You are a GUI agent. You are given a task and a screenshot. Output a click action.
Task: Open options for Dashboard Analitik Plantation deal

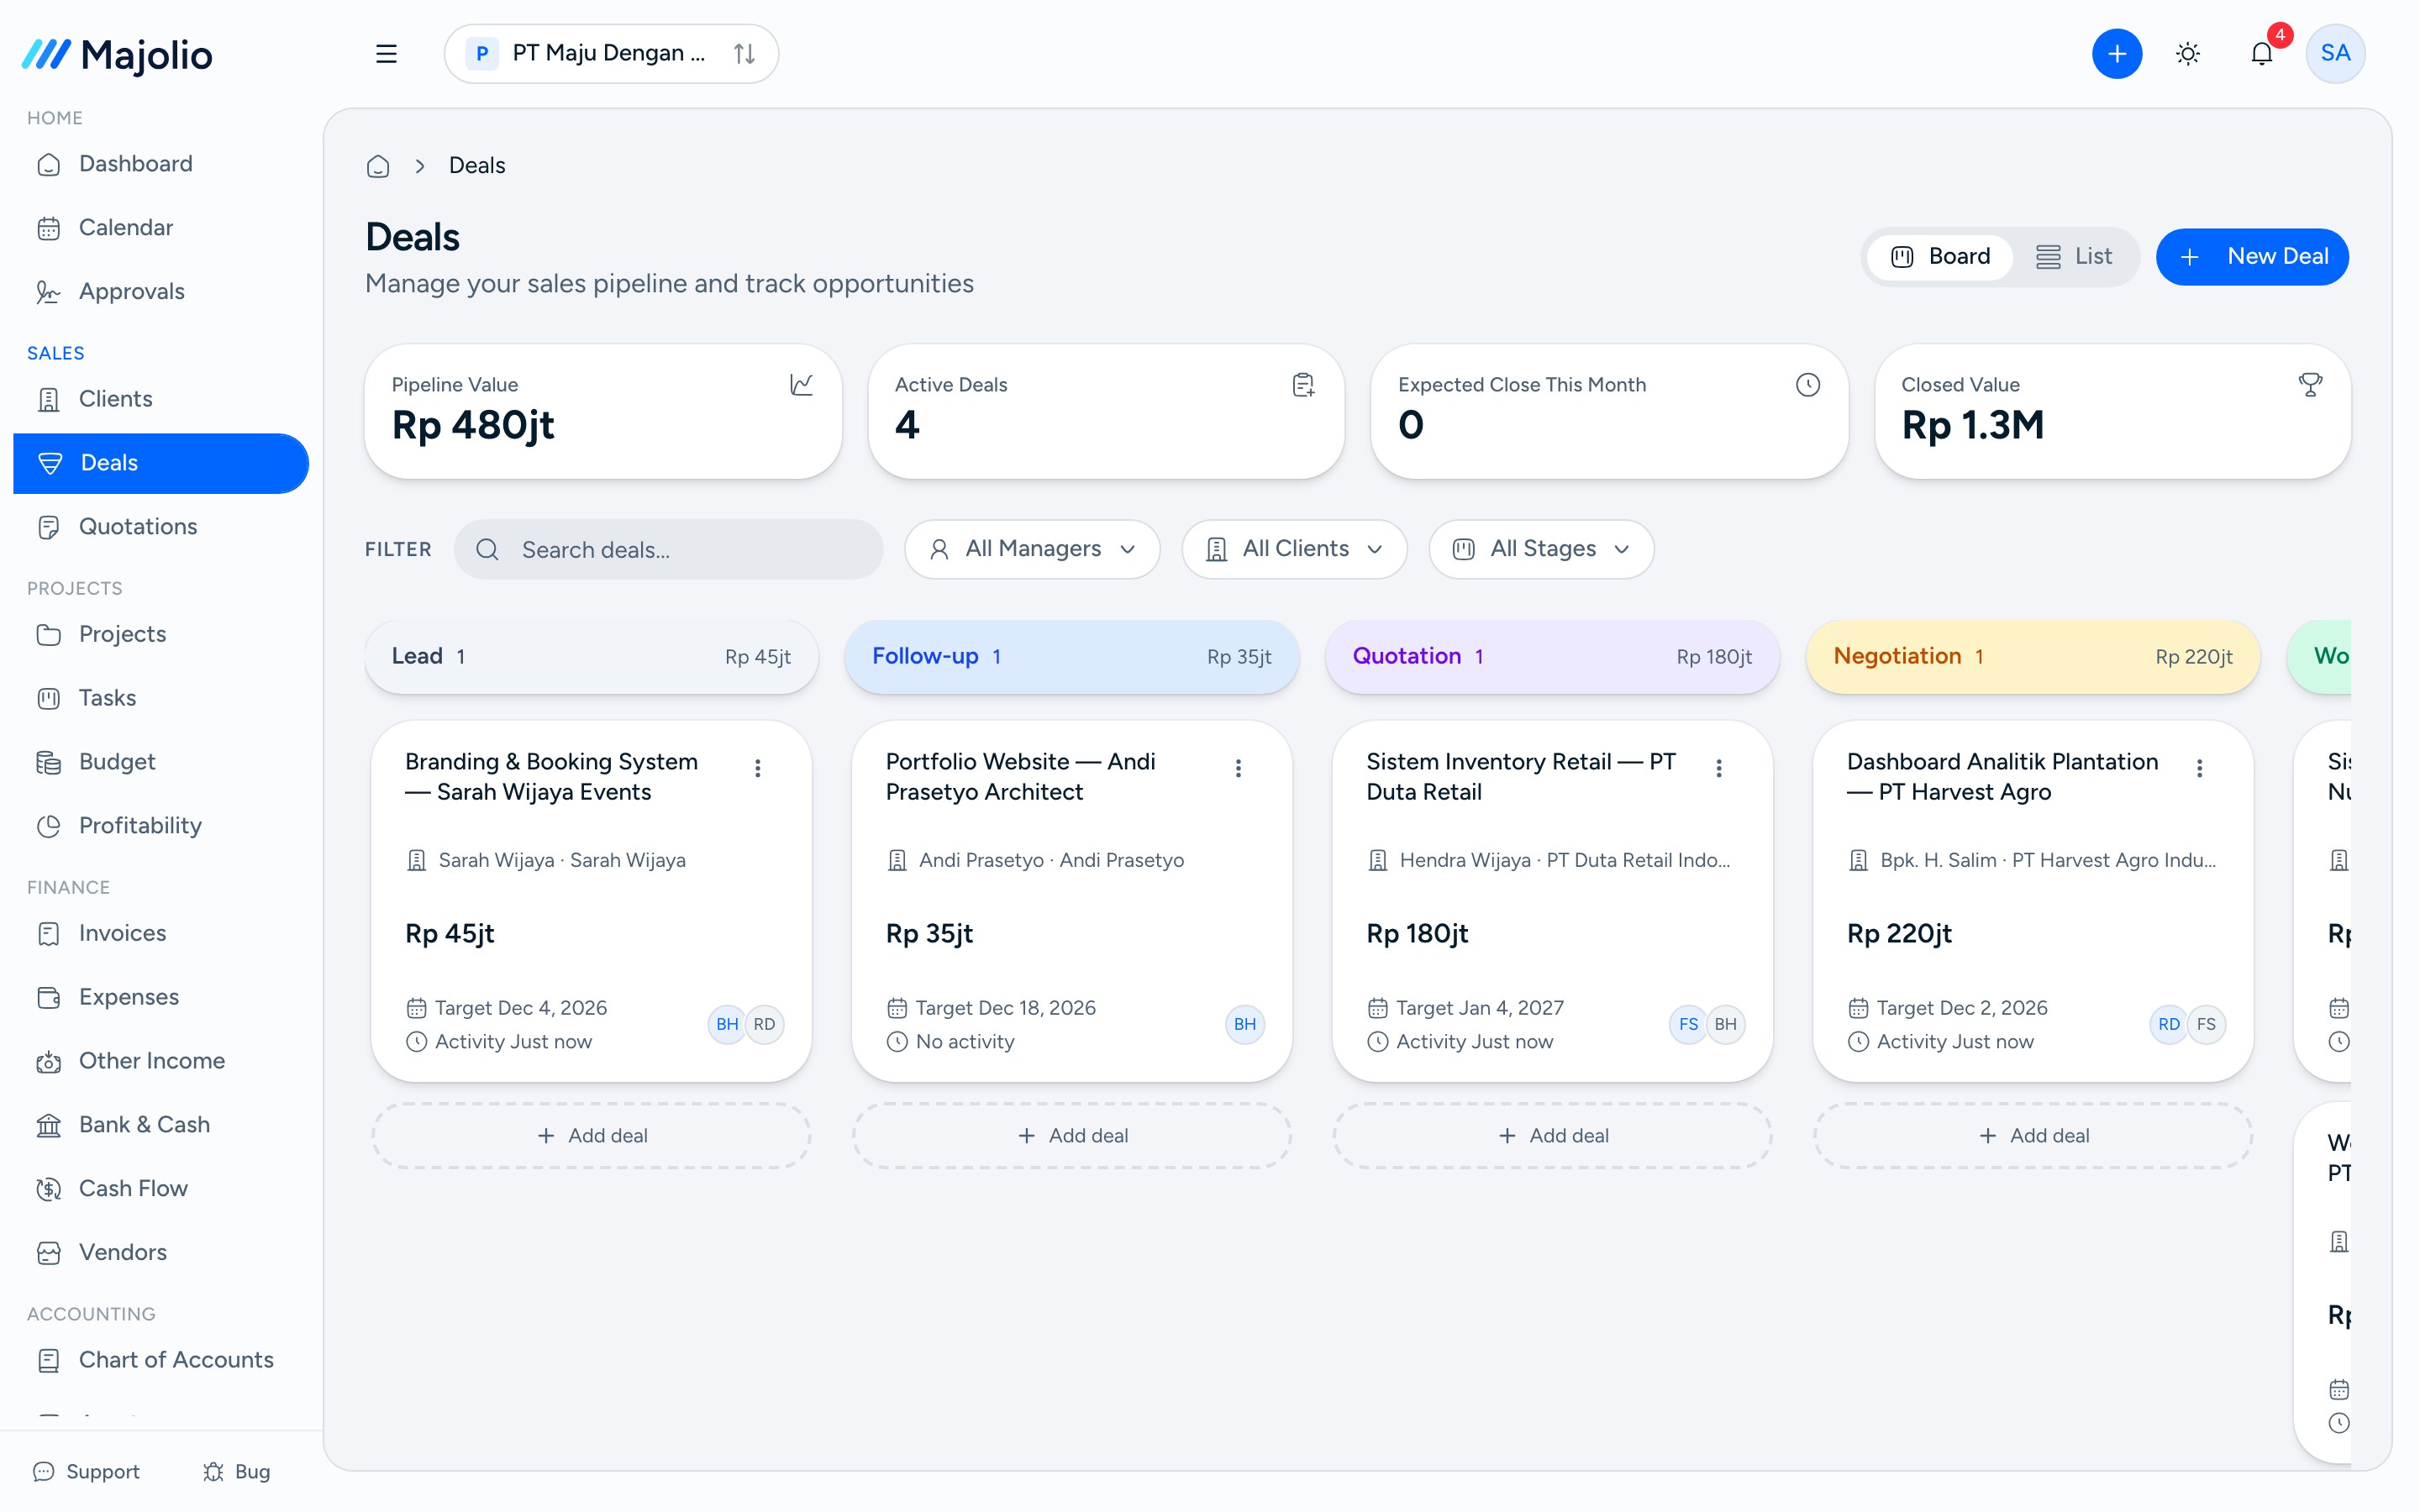pos(2199,768)
